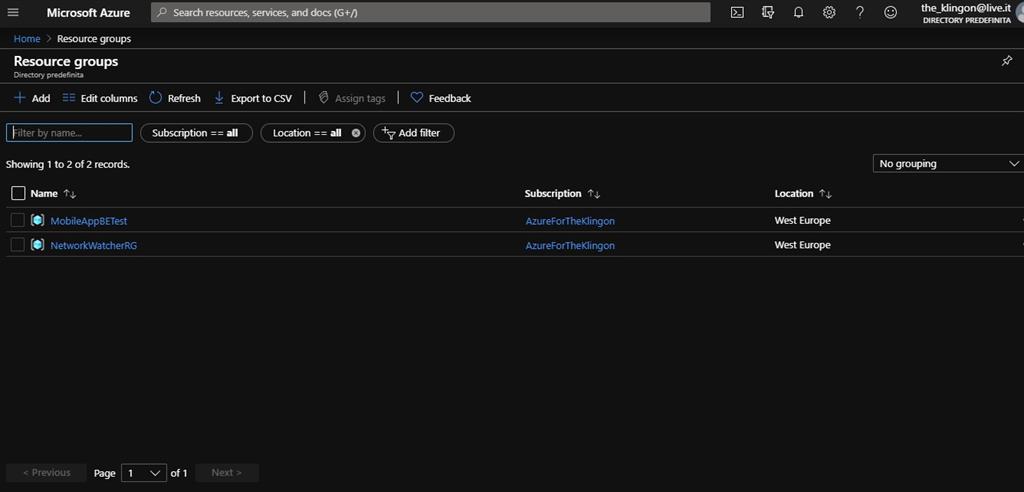This screenshot has height=492, width=1024.
Task: Click the NetworkWatcherRG resource group icon
Action: pos(37,245)
